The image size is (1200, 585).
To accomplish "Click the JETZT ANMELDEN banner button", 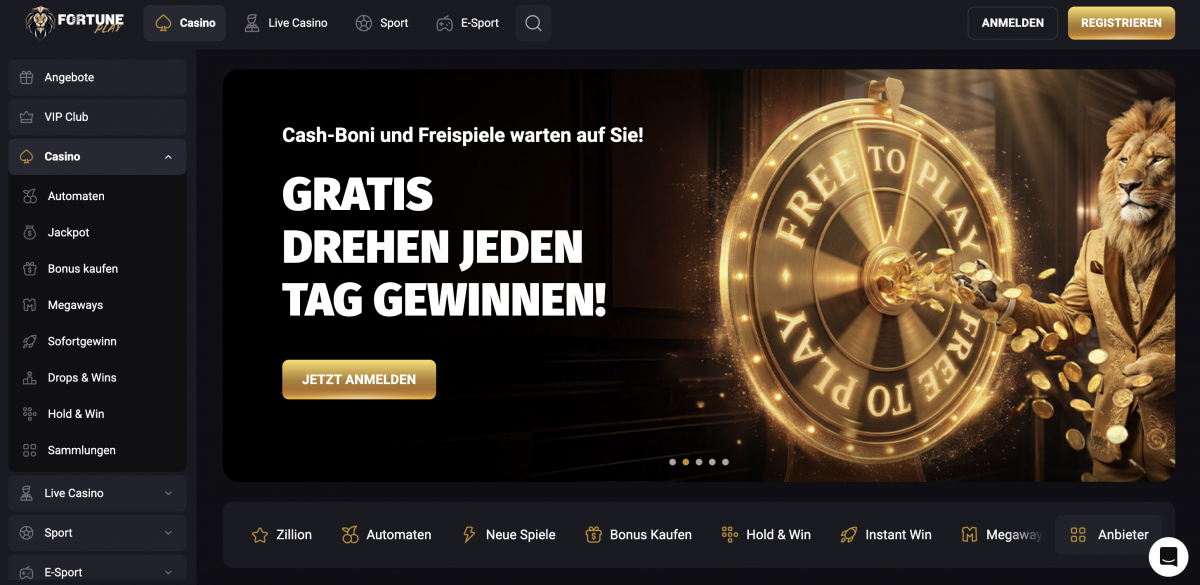I will [359, 380].
